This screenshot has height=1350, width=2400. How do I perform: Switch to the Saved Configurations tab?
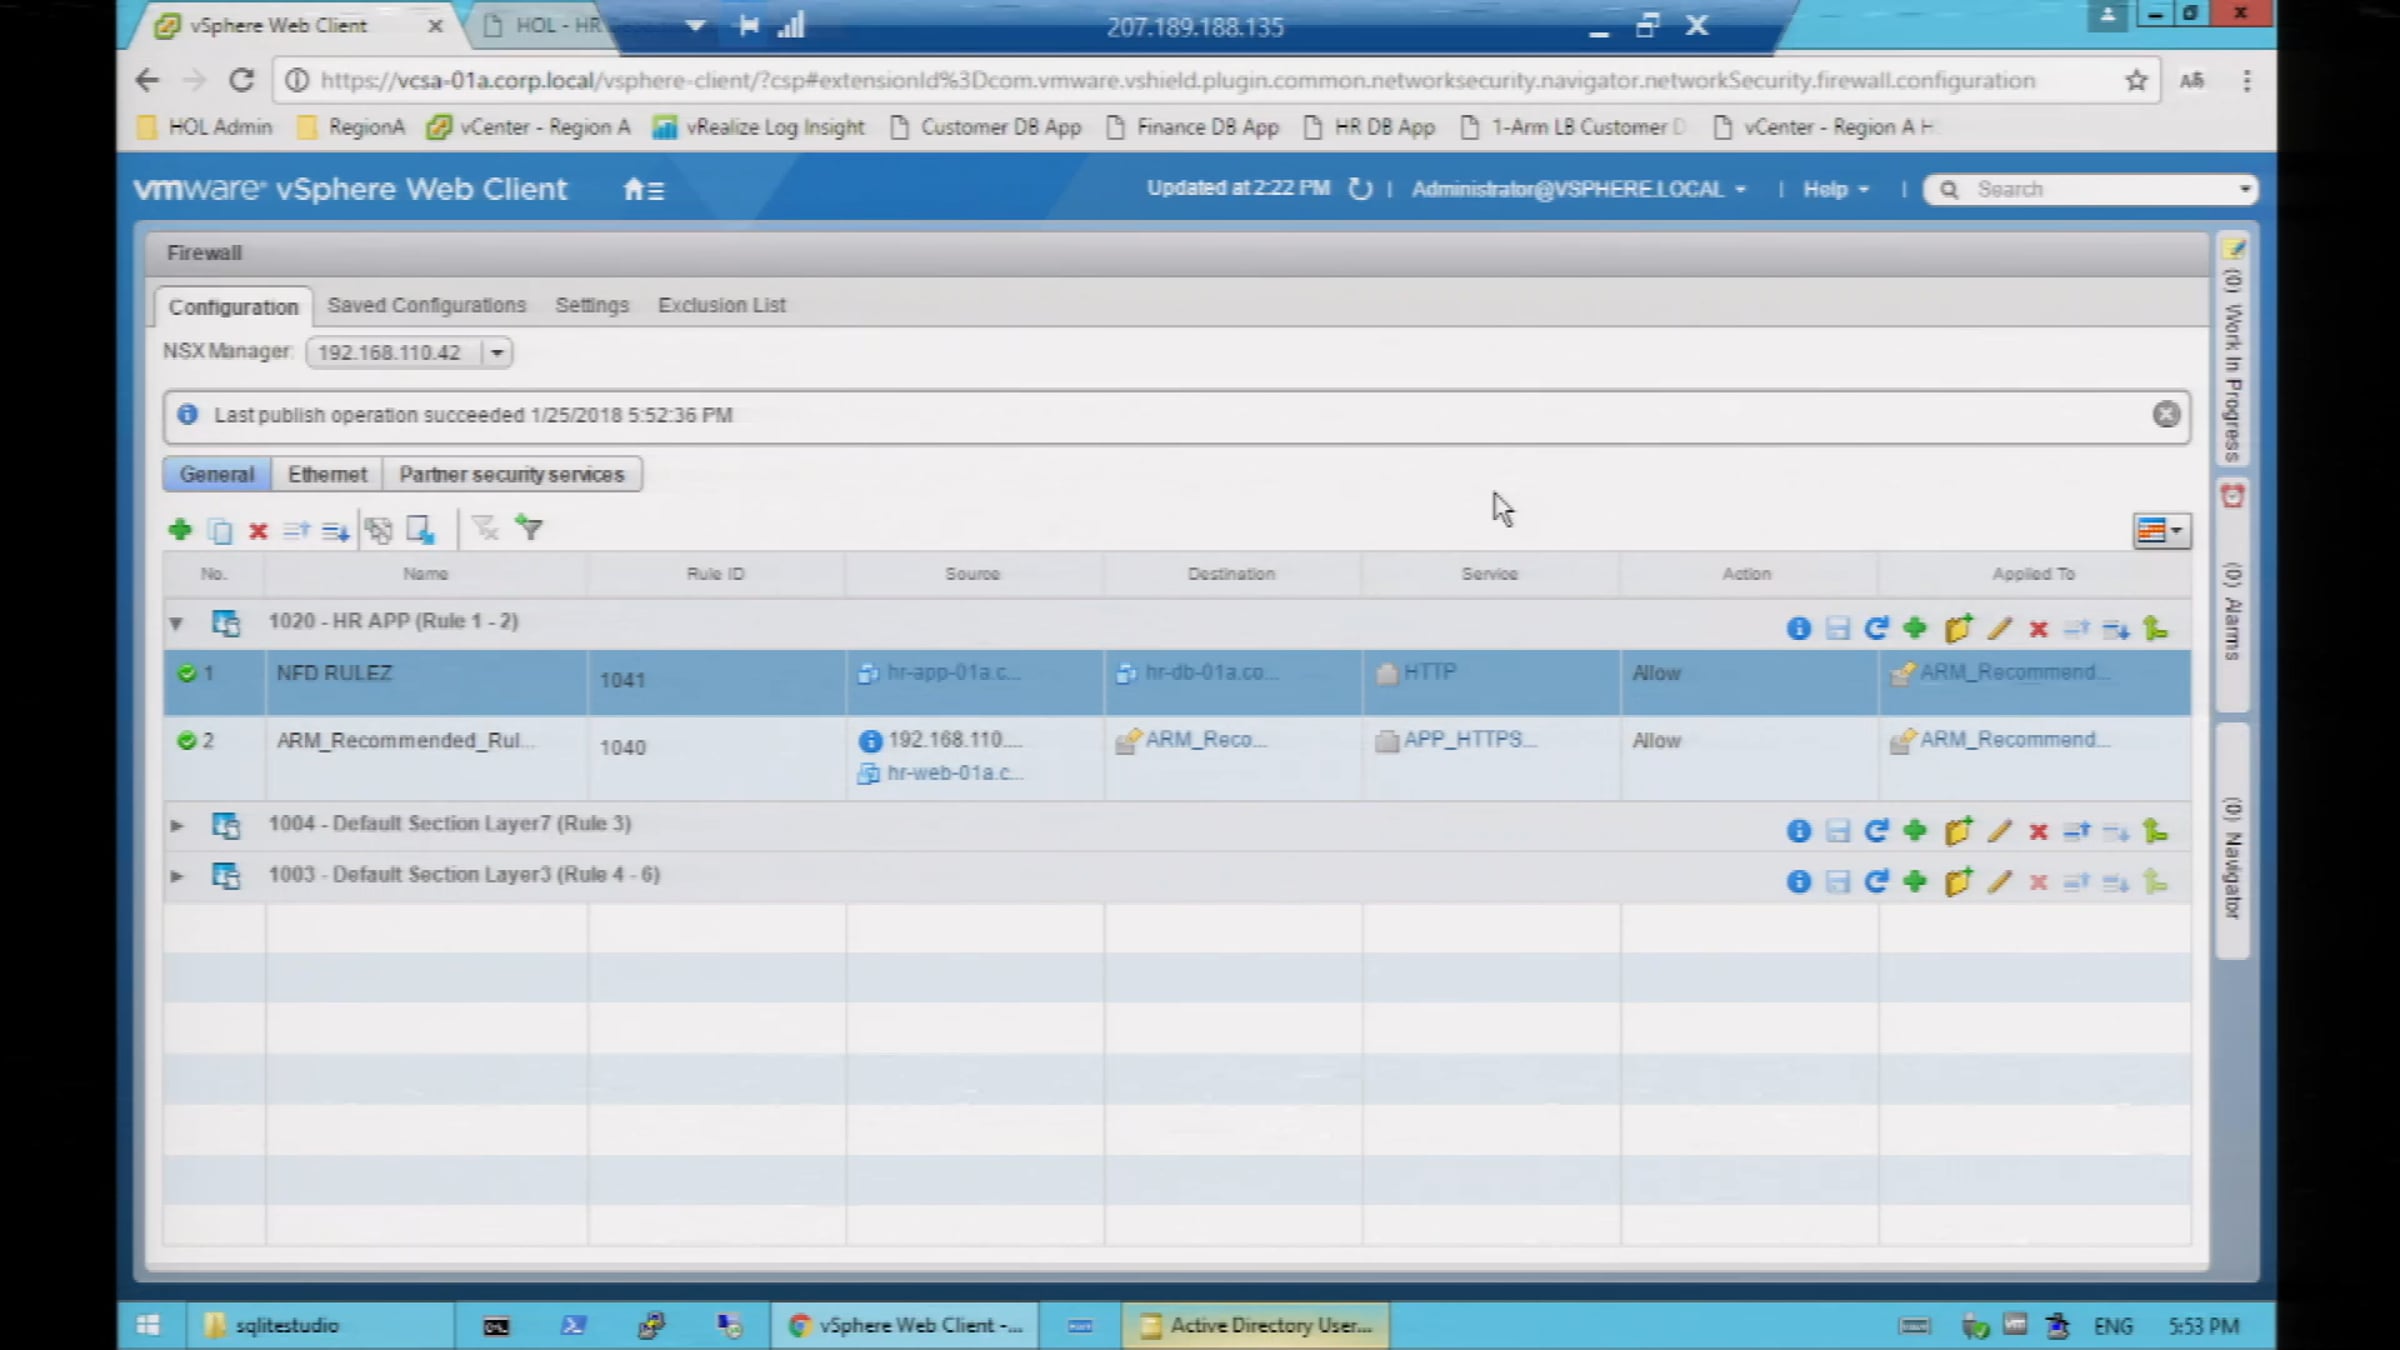pyautogui.click(x=426, y=306)
